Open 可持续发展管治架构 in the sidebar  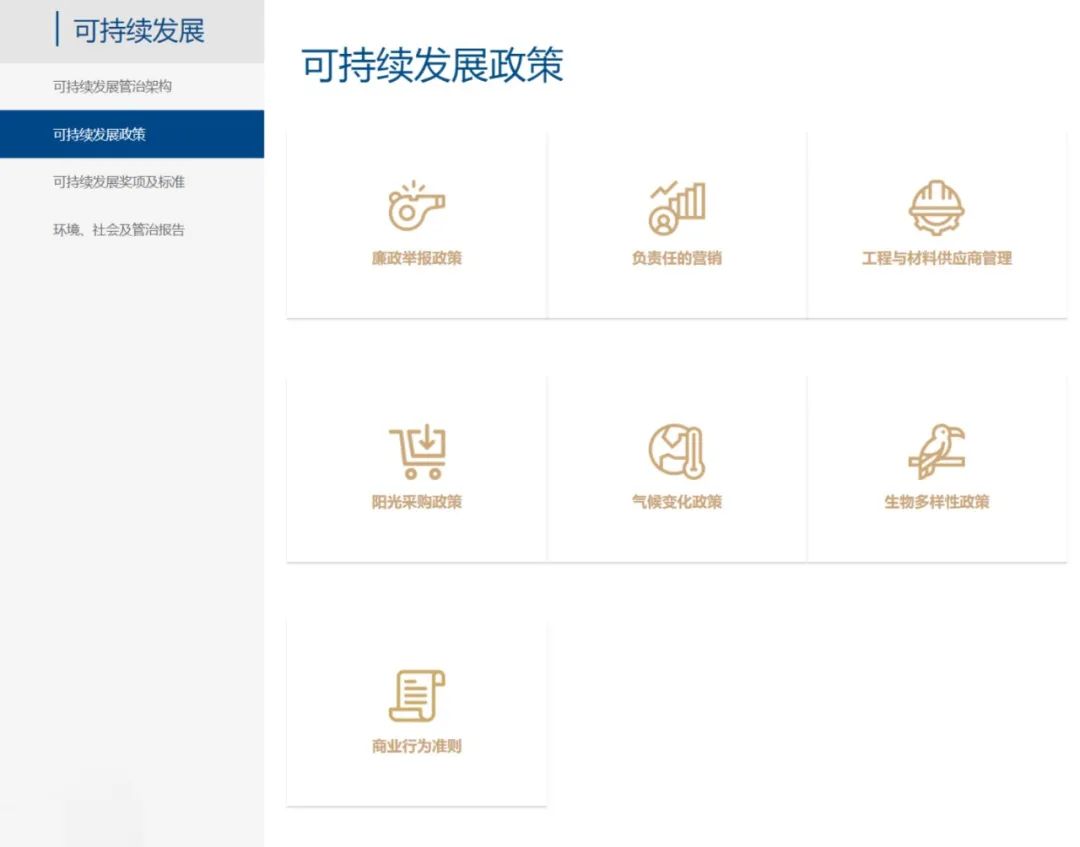[112, 87]
